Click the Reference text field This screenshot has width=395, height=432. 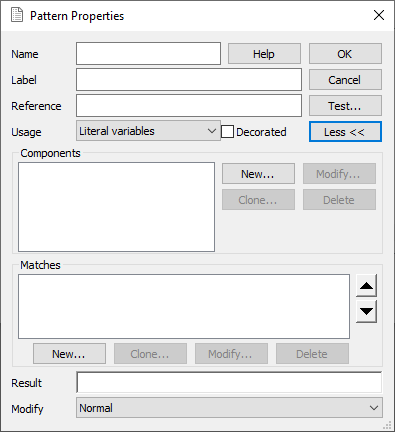[189, 106]
